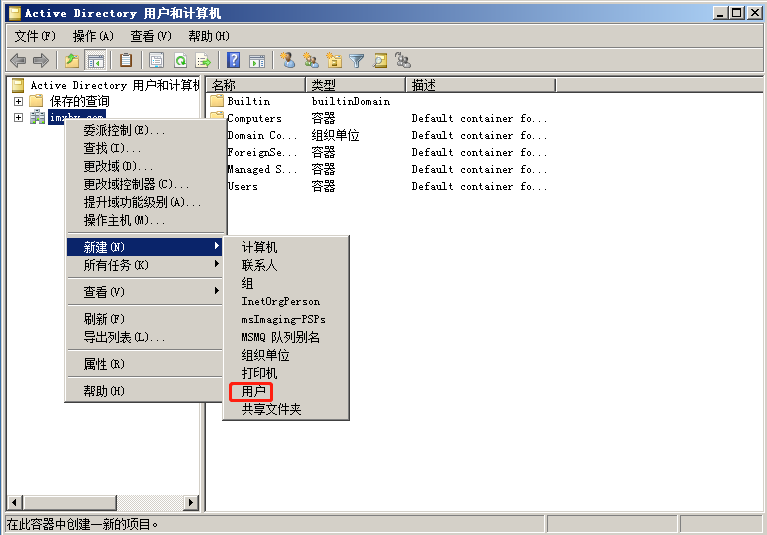Click the domain icon in the console tree
The width and height of the screenshot is (767, 535).
pos(37,117)
